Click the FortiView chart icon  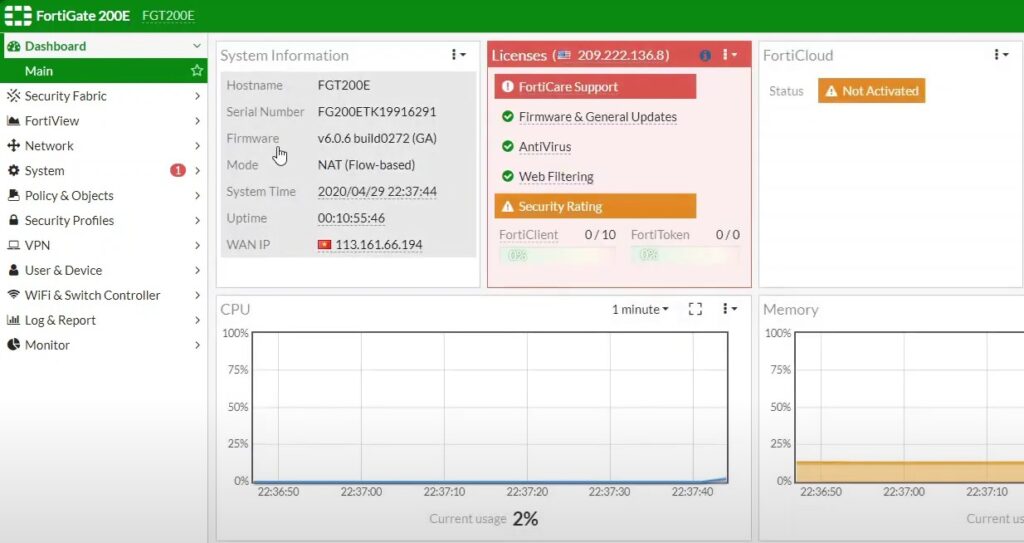coord(13,121)
